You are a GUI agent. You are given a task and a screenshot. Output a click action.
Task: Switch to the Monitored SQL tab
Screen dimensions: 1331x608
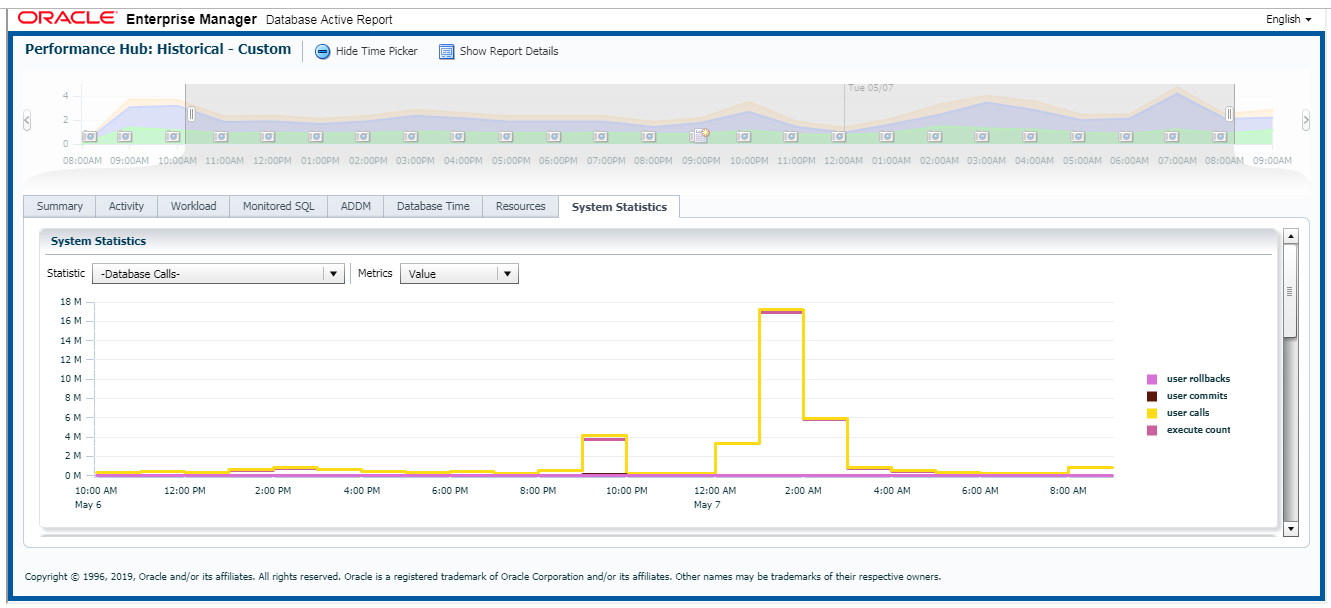[x=278, y=206]
